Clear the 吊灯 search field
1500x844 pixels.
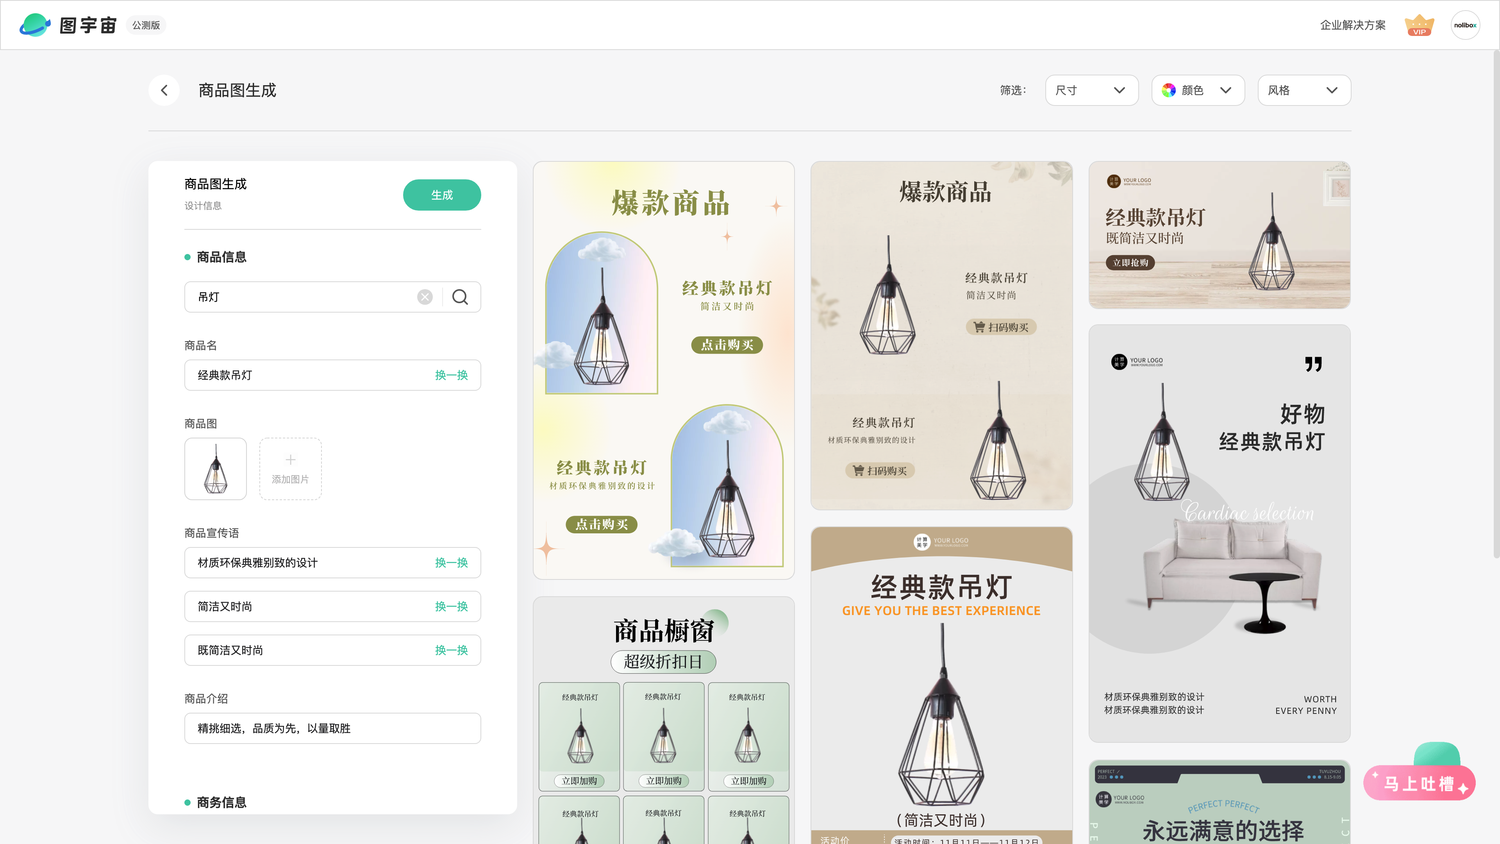tap(425, 297)
